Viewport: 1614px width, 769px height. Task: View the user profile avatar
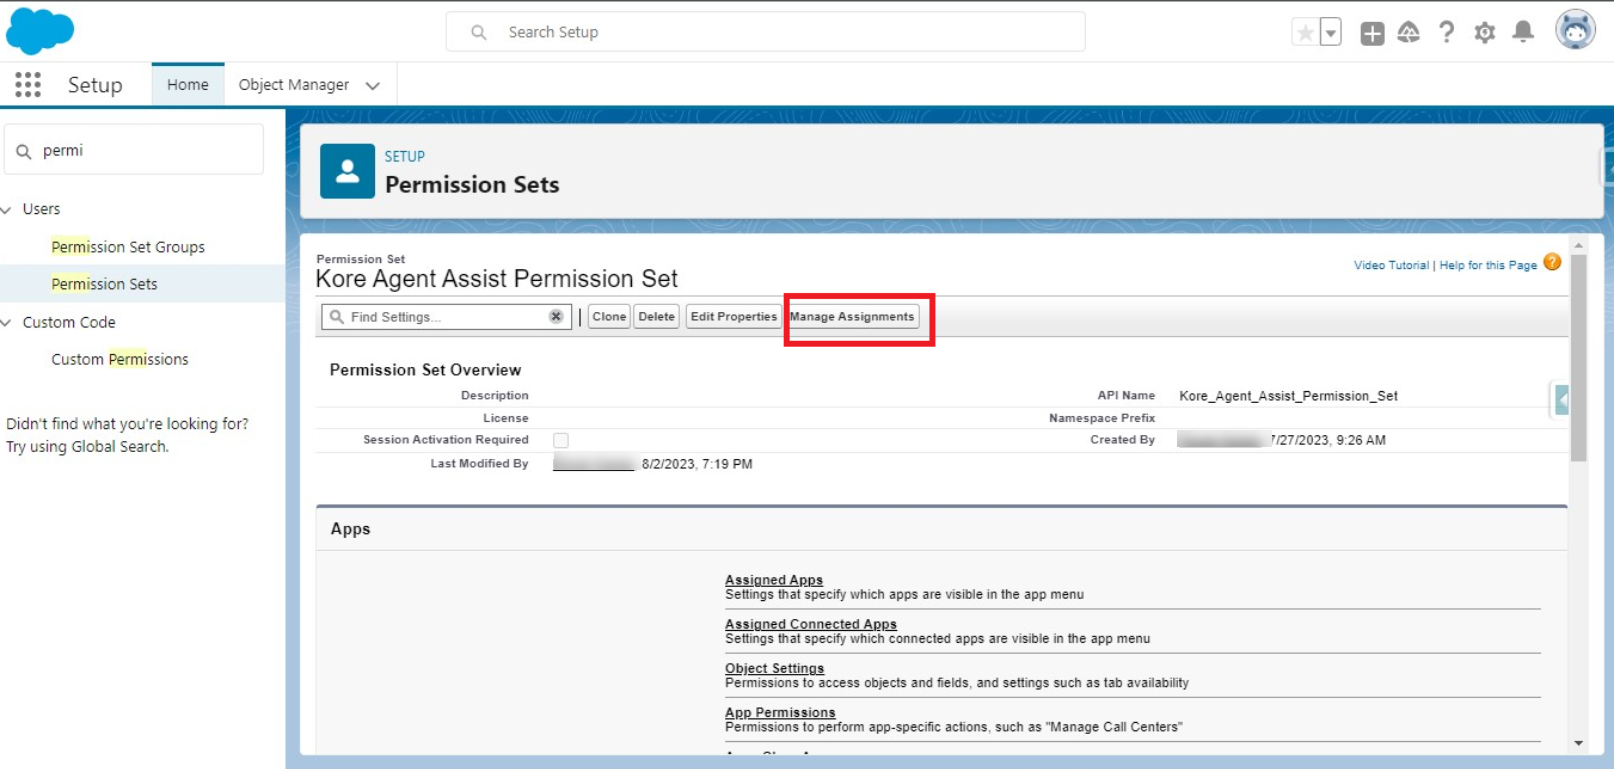tap(1574, 31)
